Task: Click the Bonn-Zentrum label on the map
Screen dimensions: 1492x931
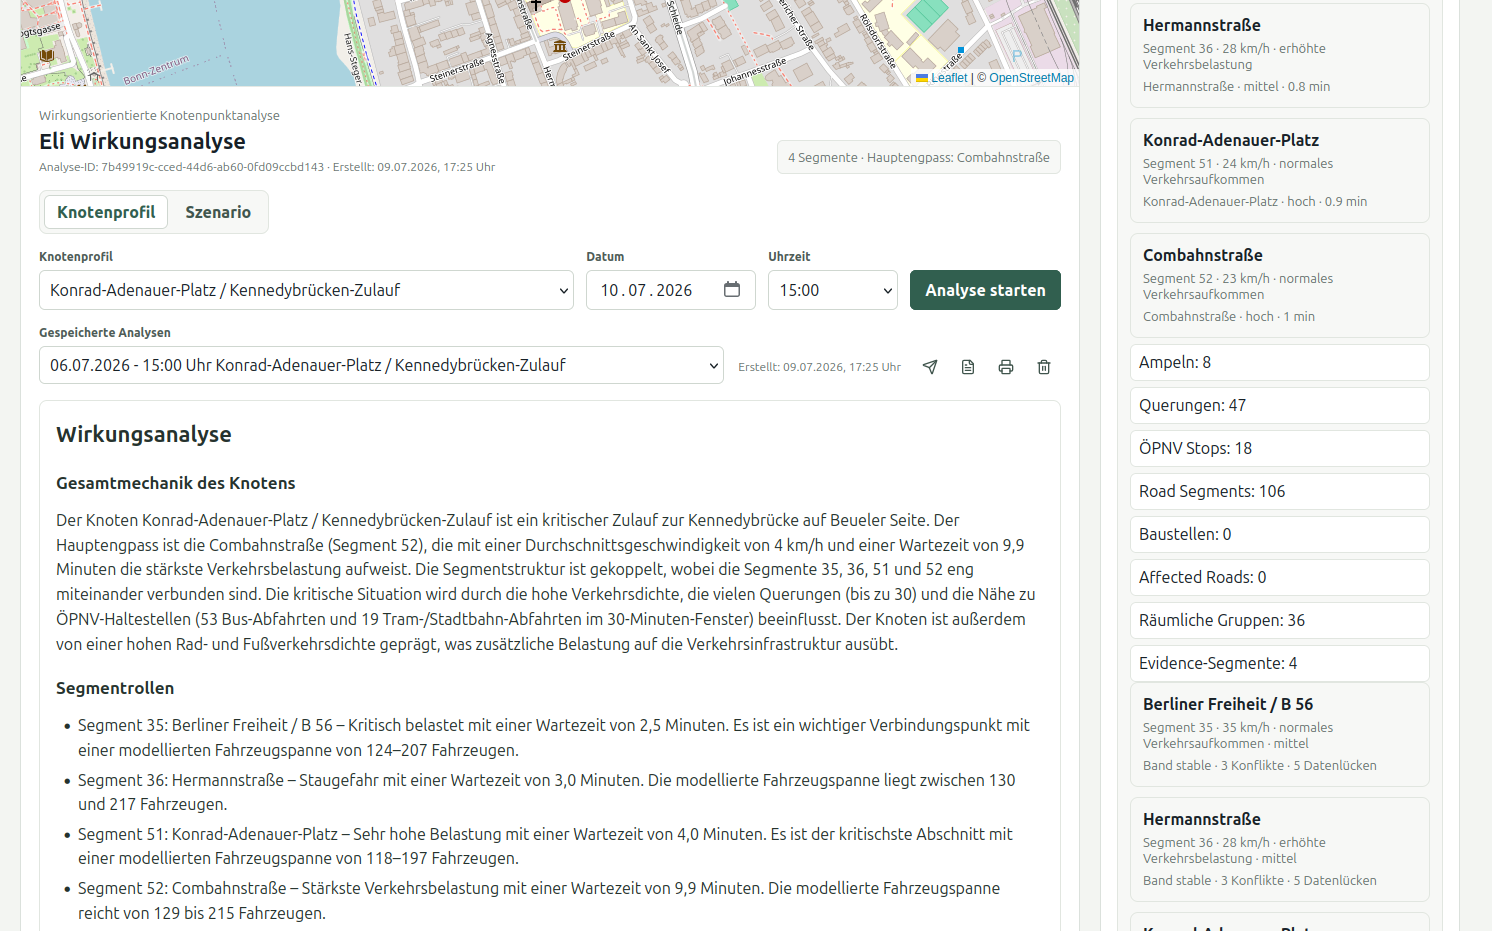Action: tap(156, 71)
